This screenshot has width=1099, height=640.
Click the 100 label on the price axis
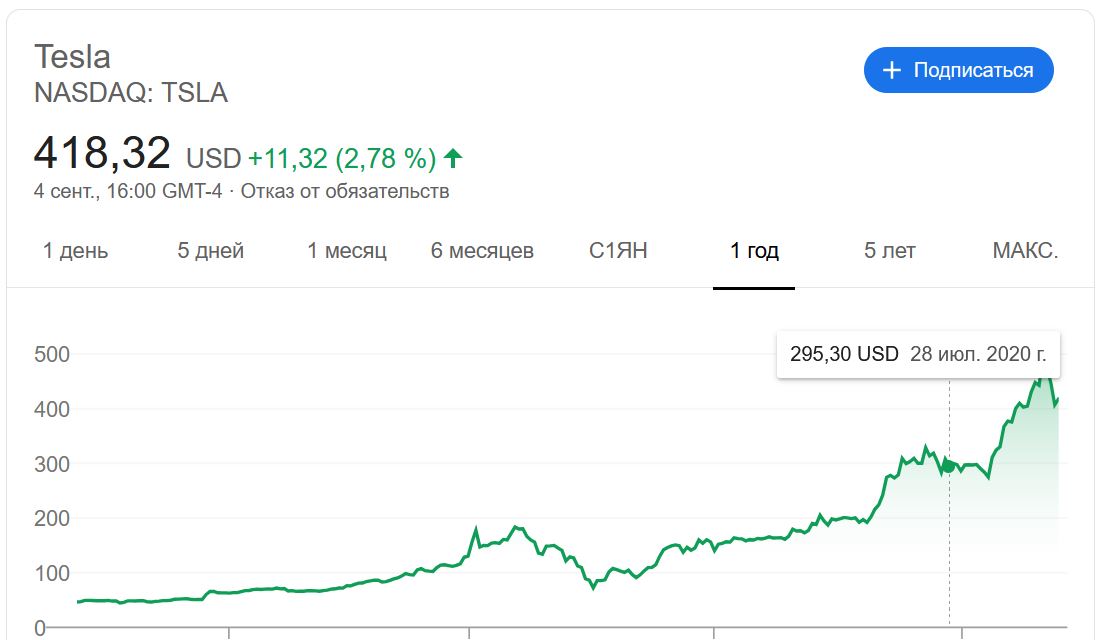(51, 573)
